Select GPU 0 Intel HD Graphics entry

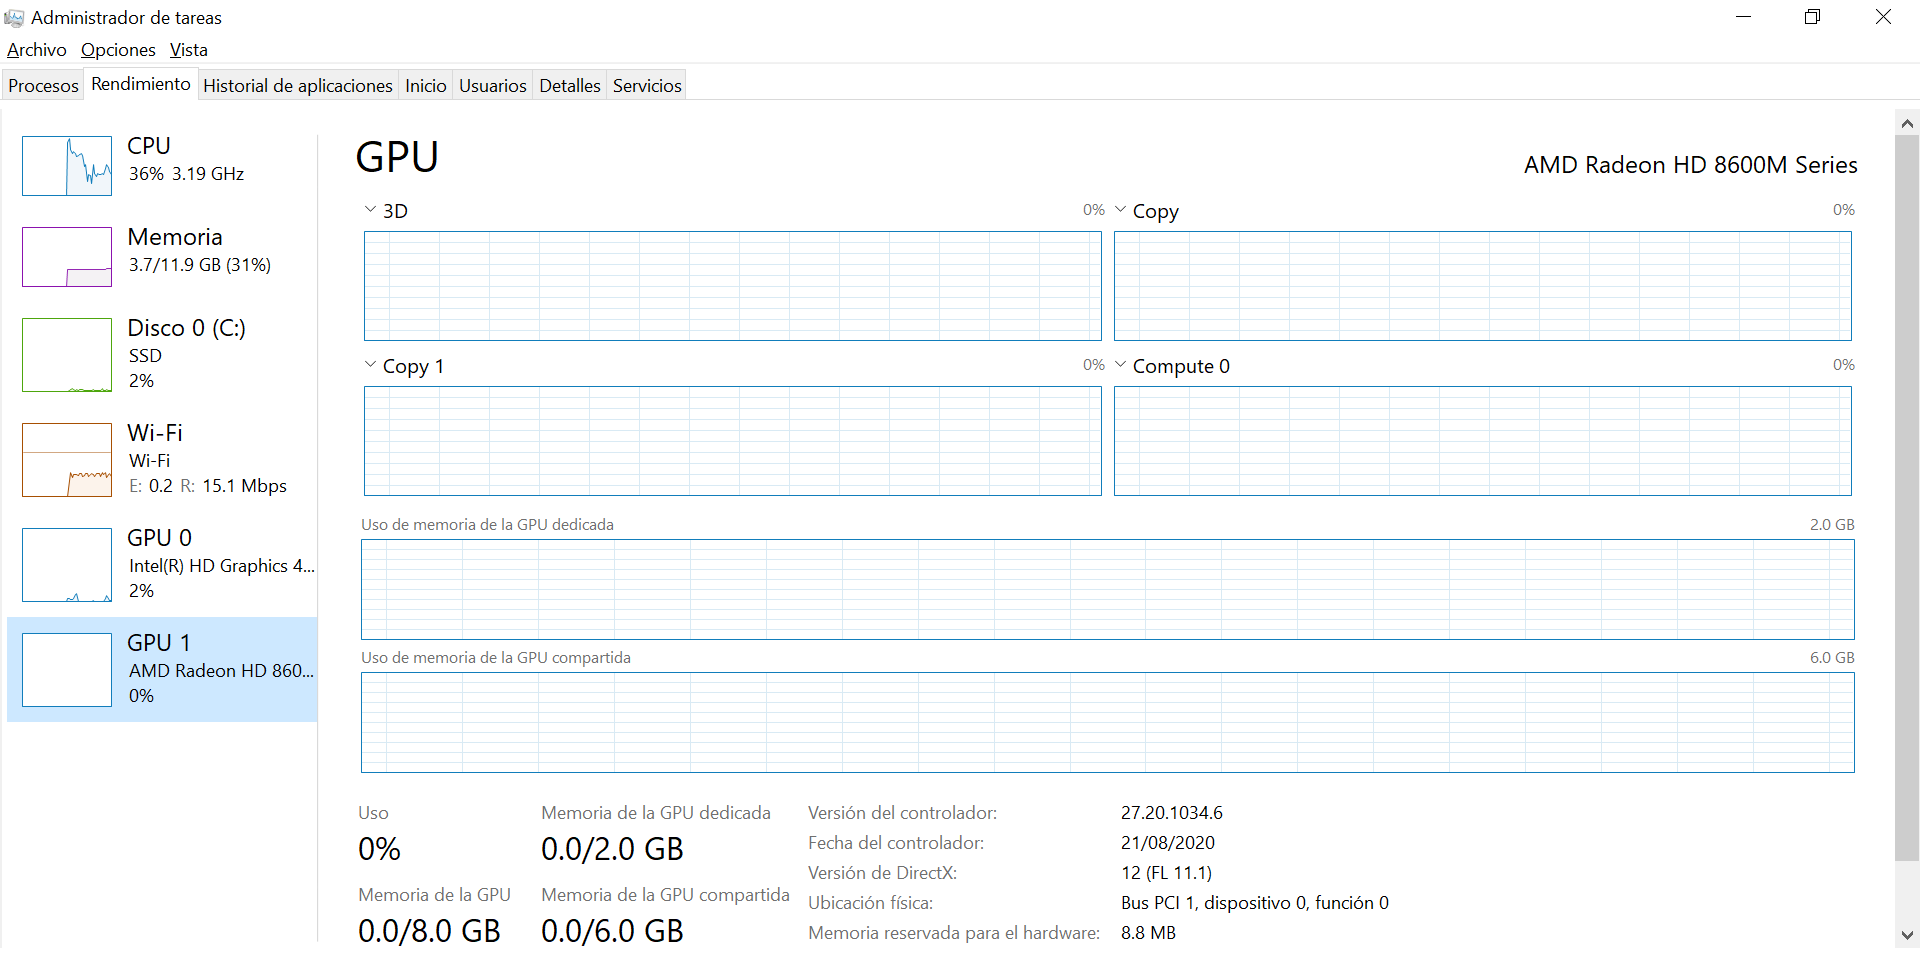point(162,565)
